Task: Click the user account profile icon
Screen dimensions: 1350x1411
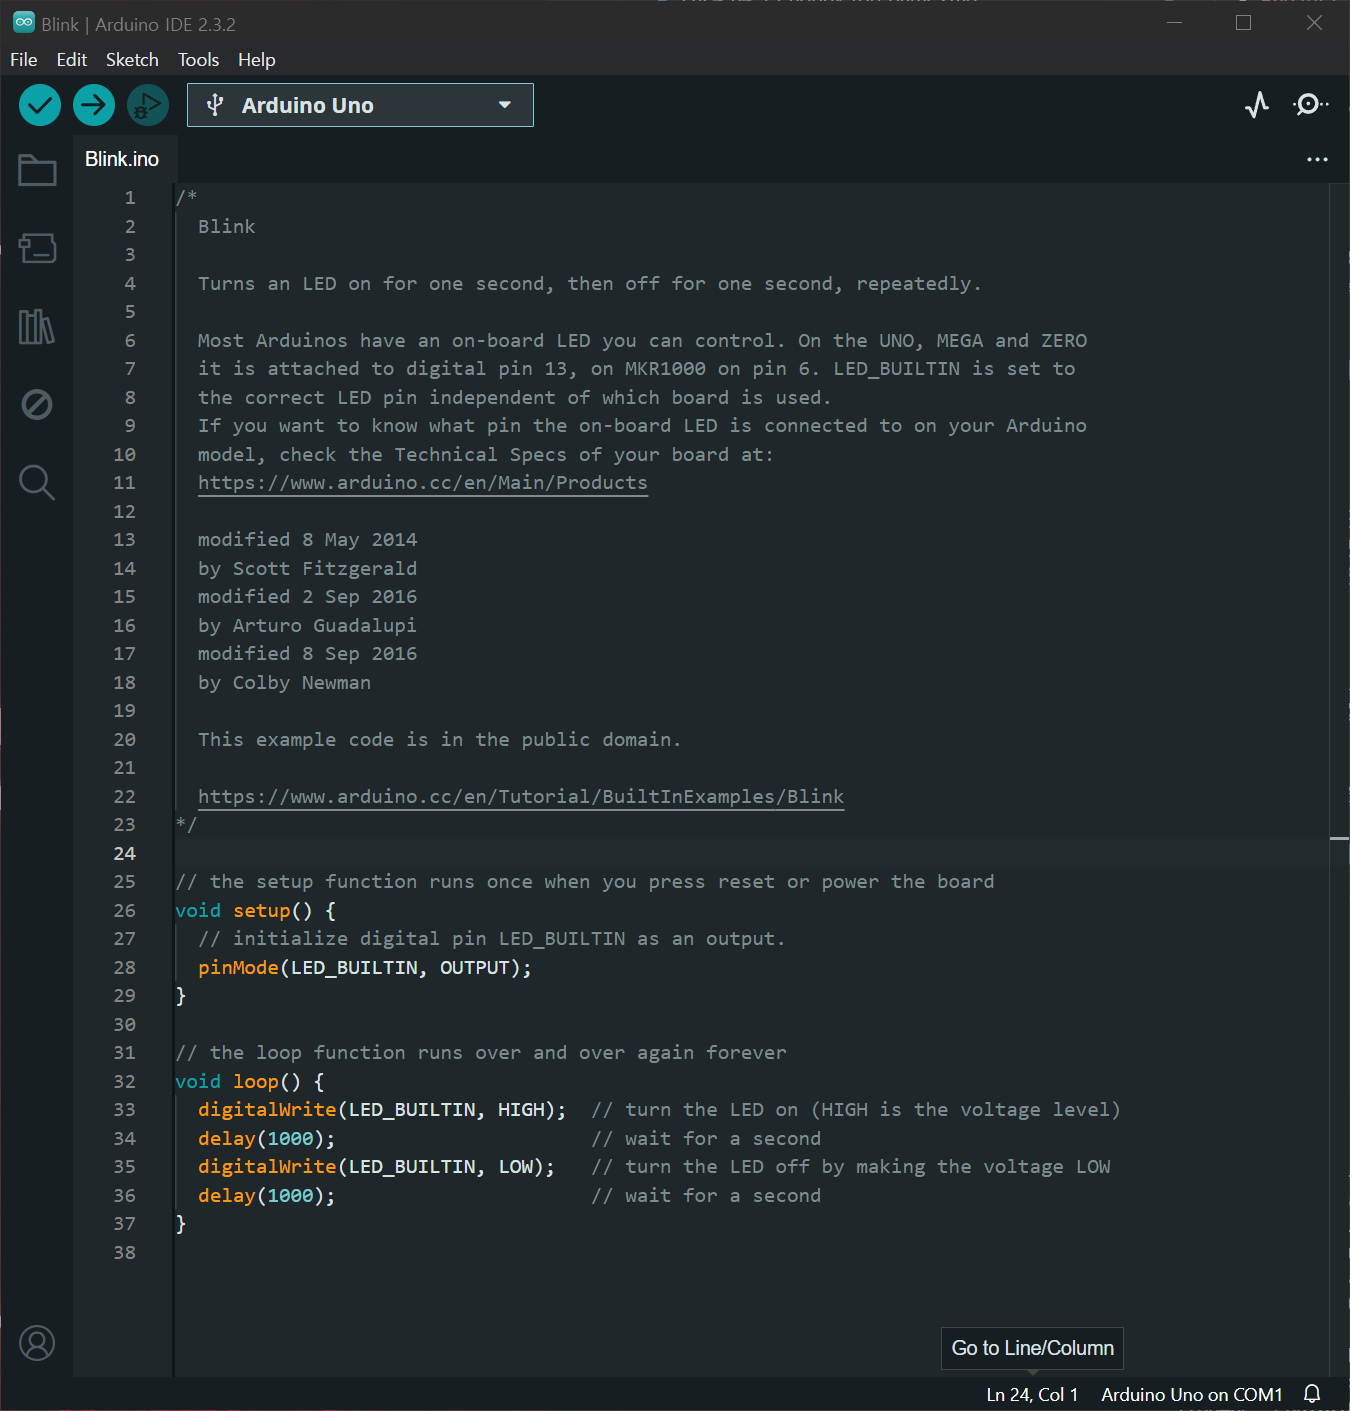Action: [x=37, y=1343]
